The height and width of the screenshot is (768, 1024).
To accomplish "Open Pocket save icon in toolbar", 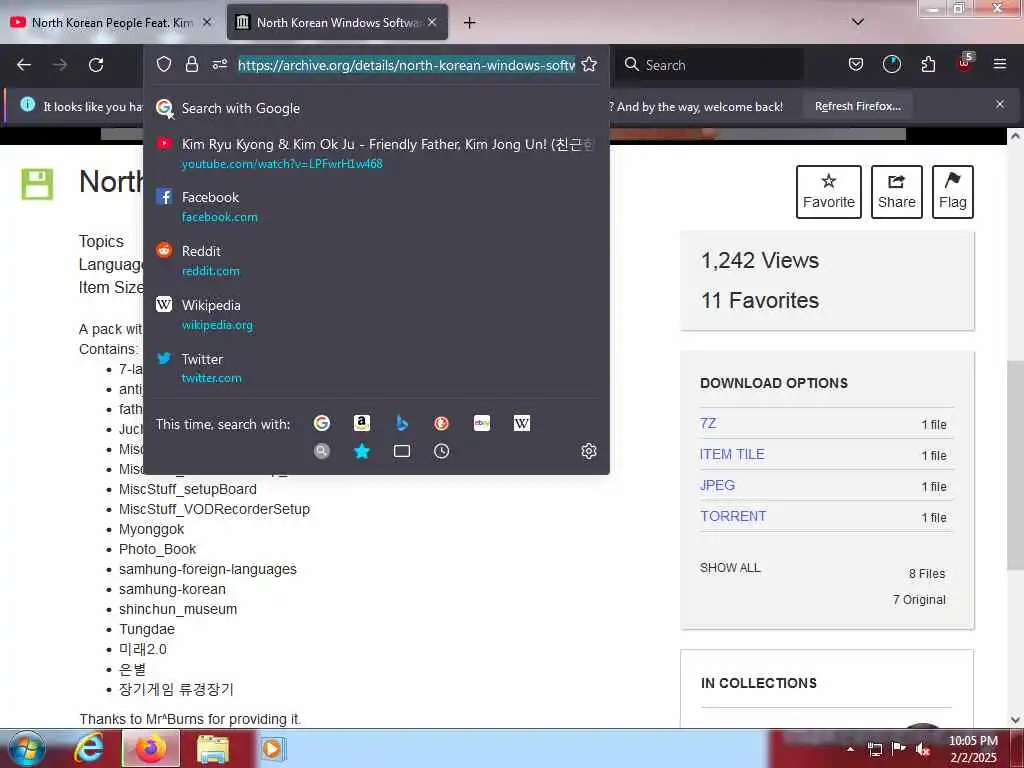I will pyautogui.click(x=856, y=64).
